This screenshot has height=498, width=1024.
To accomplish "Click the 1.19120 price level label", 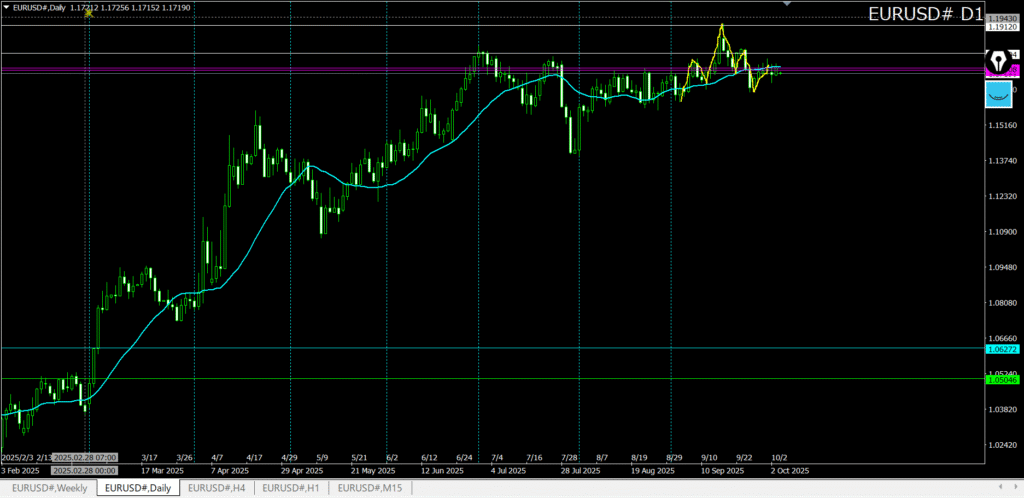I will coord(1002,27).
